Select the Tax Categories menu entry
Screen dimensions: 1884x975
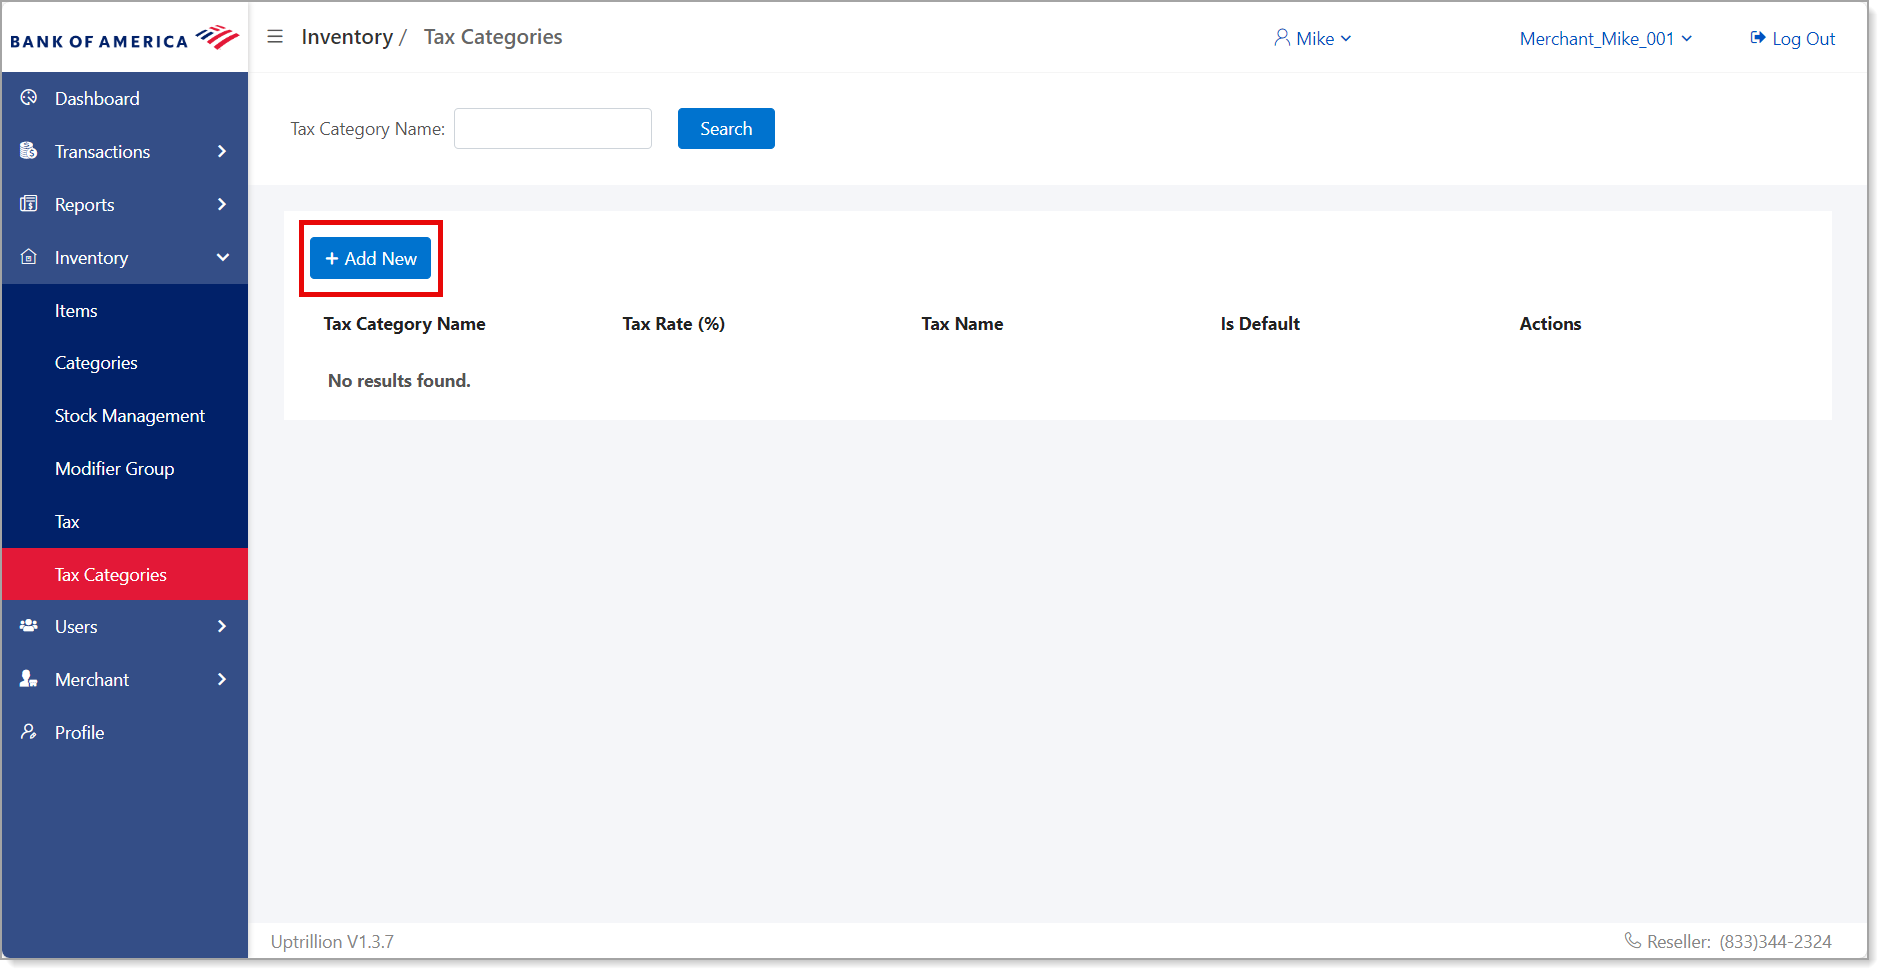click(125, 574)
